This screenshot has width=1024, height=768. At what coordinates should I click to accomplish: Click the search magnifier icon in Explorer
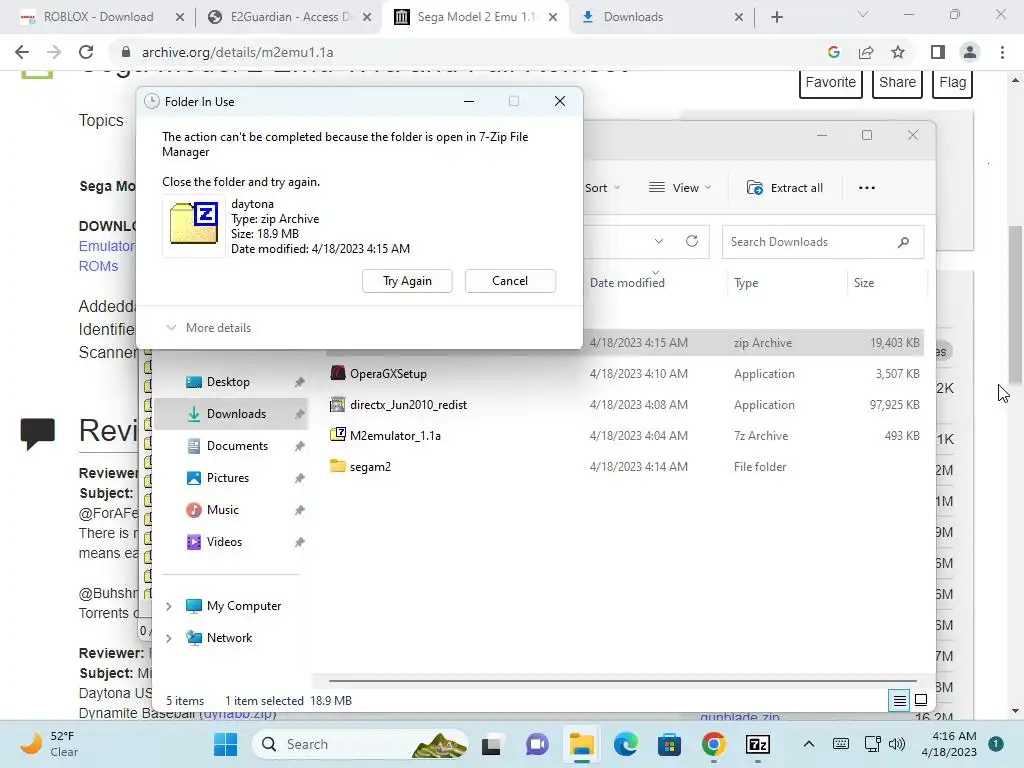tap(903, 242)
